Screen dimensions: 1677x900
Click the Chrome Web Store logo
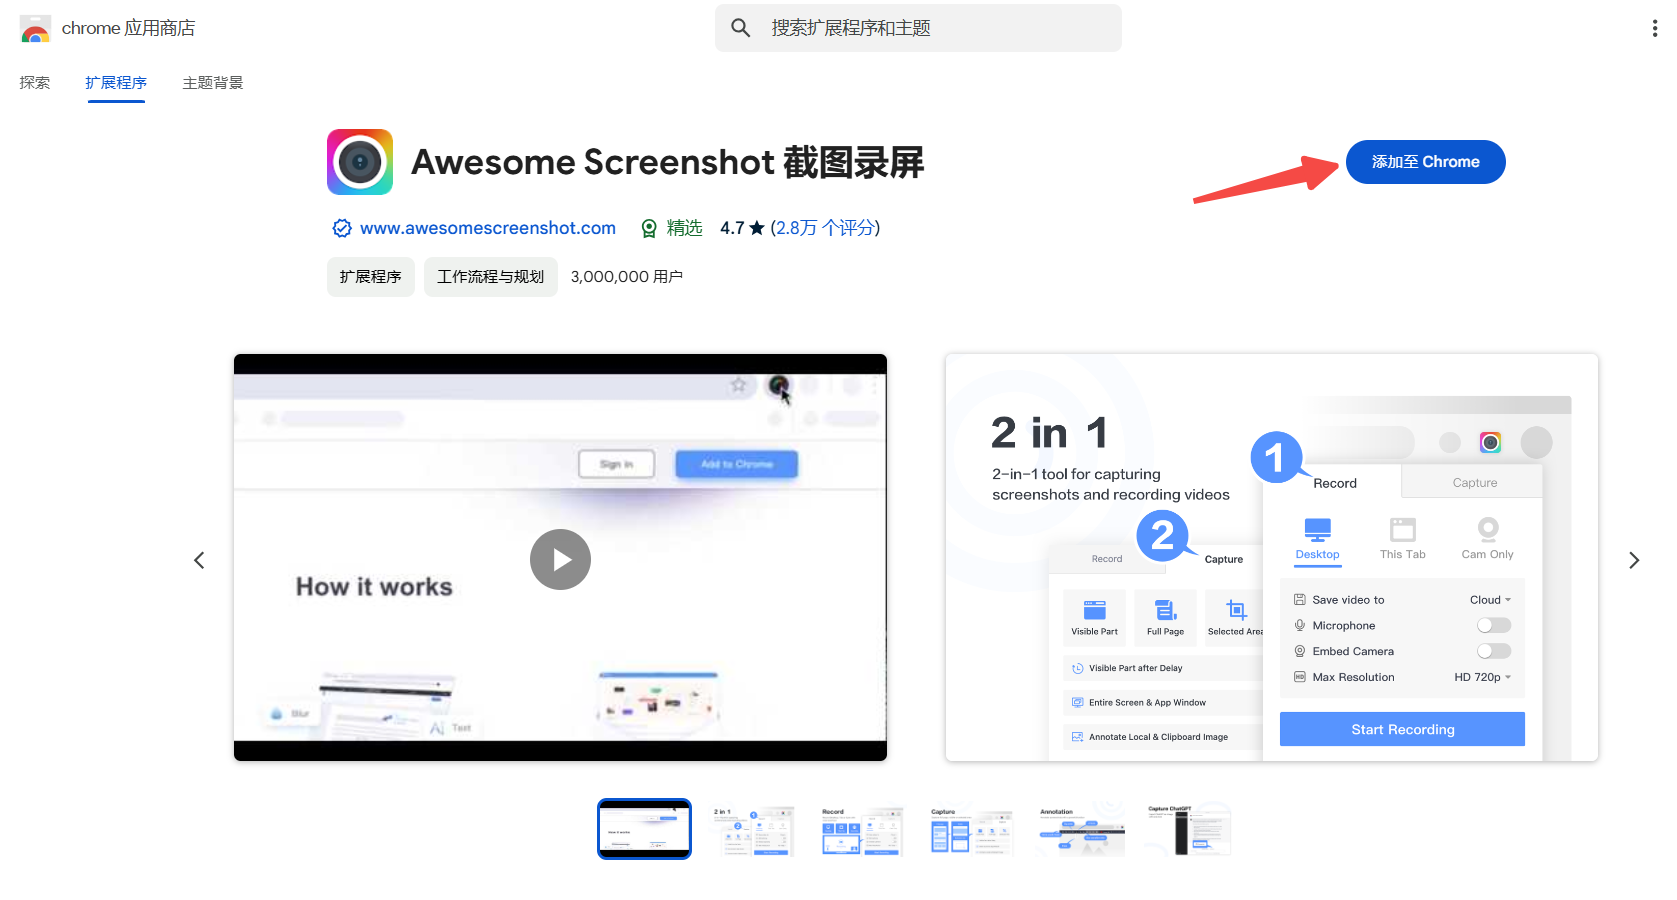35,29
